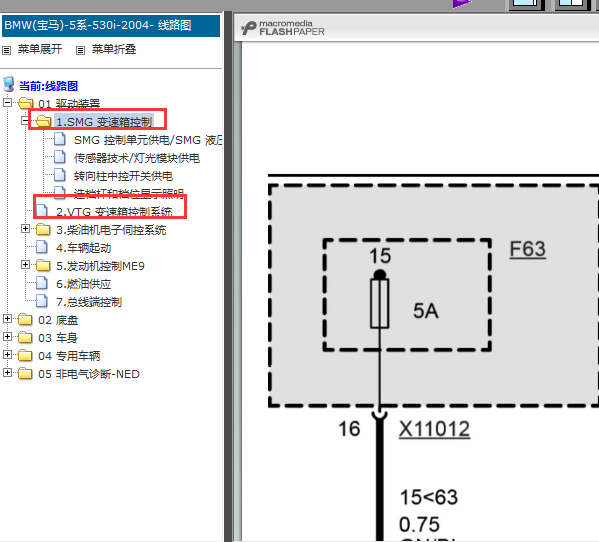This screenshot has width=599, height=542.
Task: Open the 6.燃油供应 document
Action: (x=84, y=284)
